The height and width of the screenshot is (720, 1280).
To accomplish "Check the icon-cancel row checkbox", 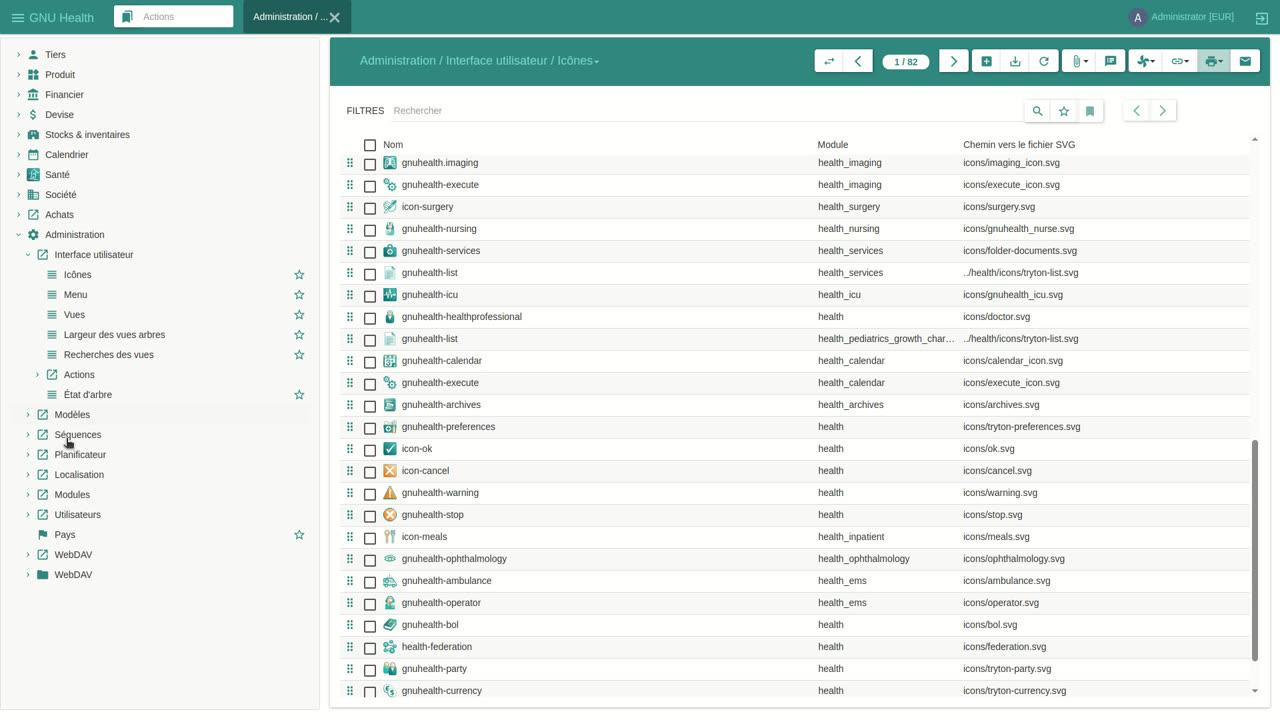I will click(370, 472).
